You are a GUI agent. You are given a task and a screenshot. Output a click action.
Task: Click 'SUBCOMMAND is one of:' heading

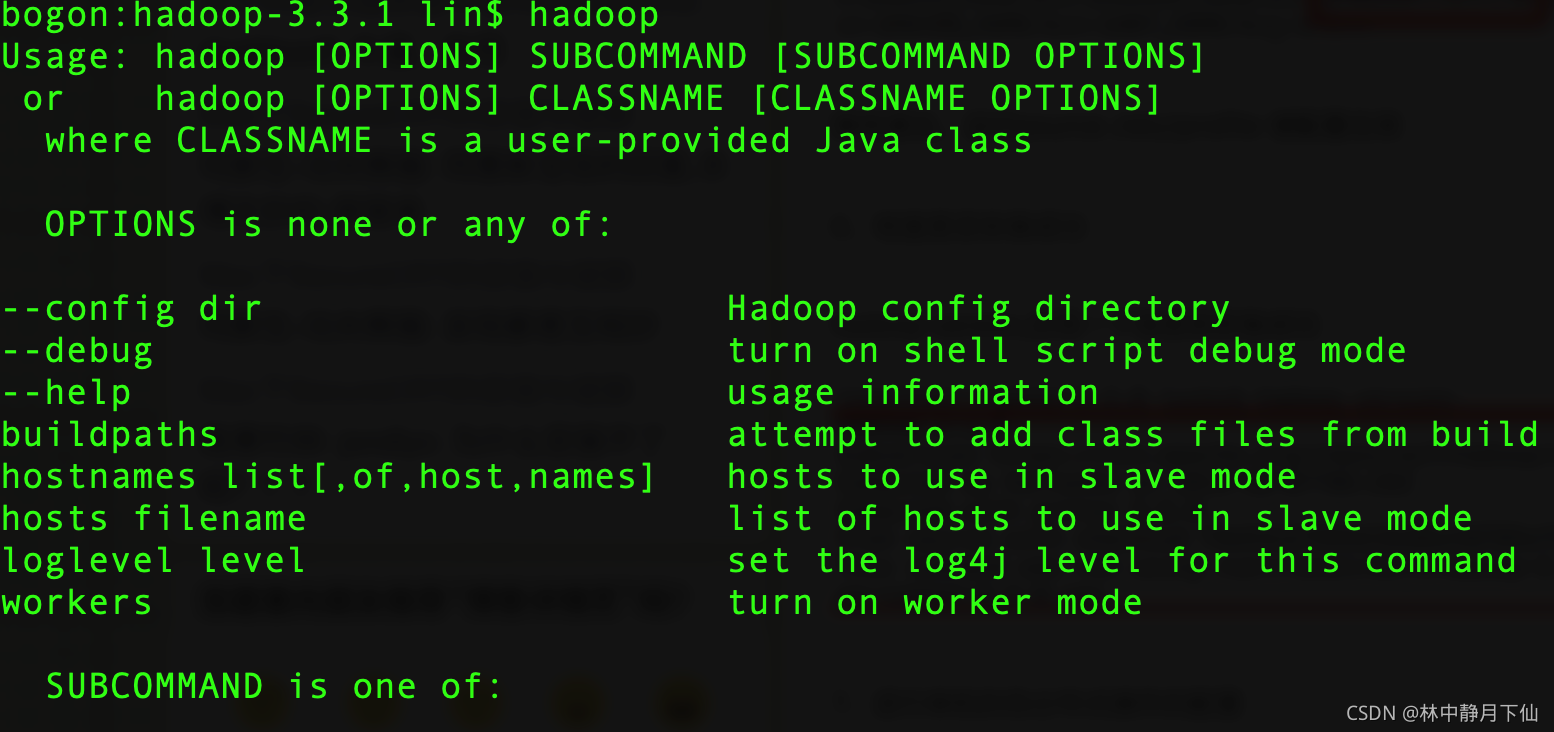(x=273, y=687)
